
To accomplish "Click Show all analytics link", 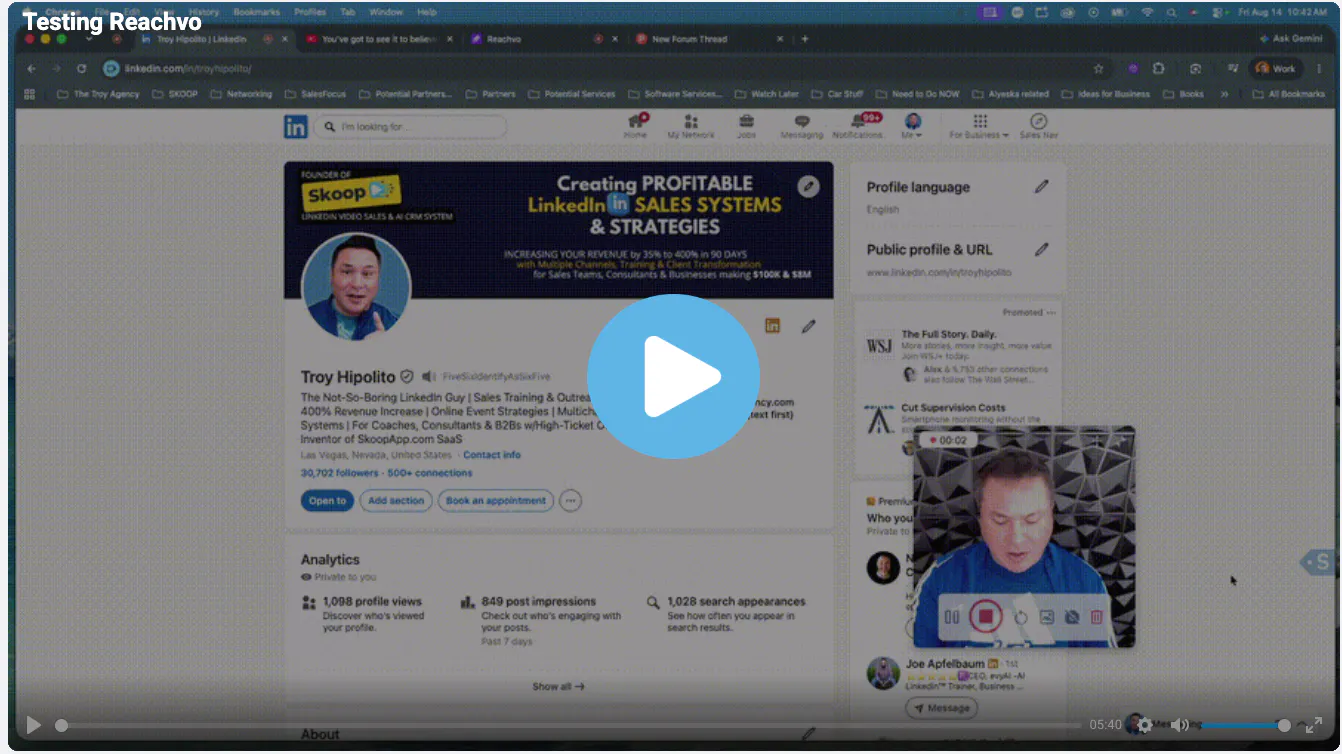I will pyautogui.click(x=559, y=687).
